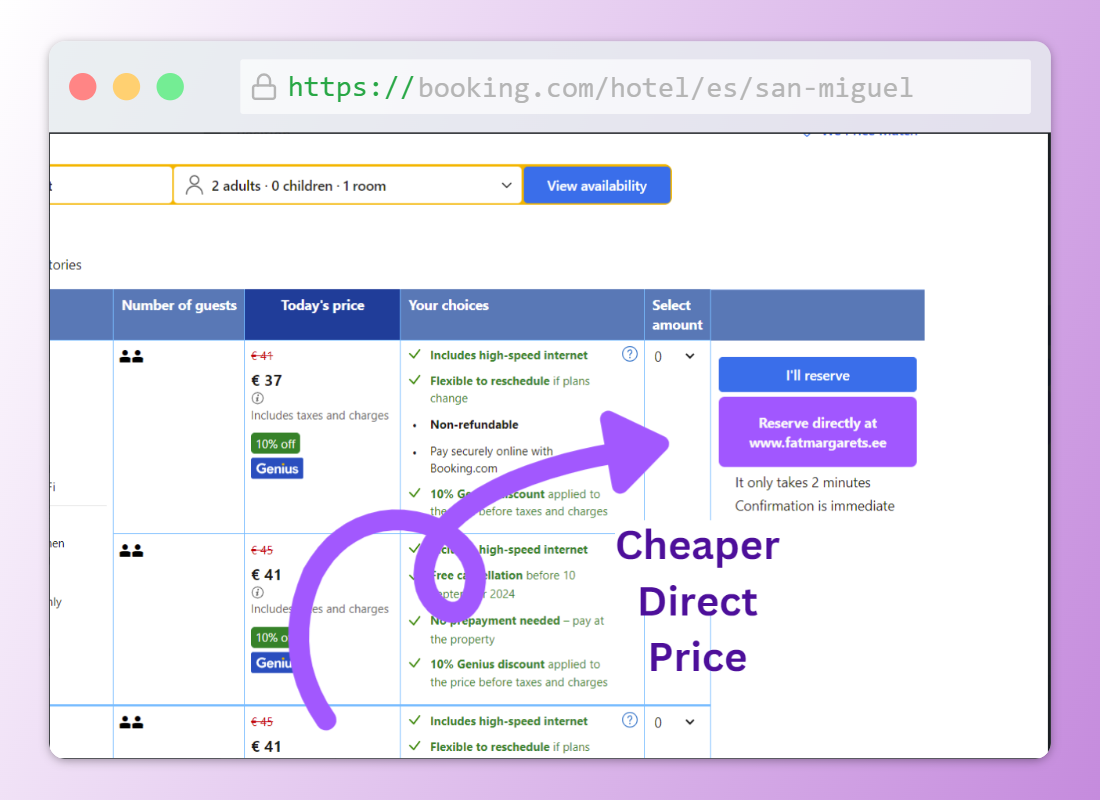Image resolution: width=1100 pixels, height=800 pixels.
Task: Click the Number of guests column header
Action: (179, 306)
